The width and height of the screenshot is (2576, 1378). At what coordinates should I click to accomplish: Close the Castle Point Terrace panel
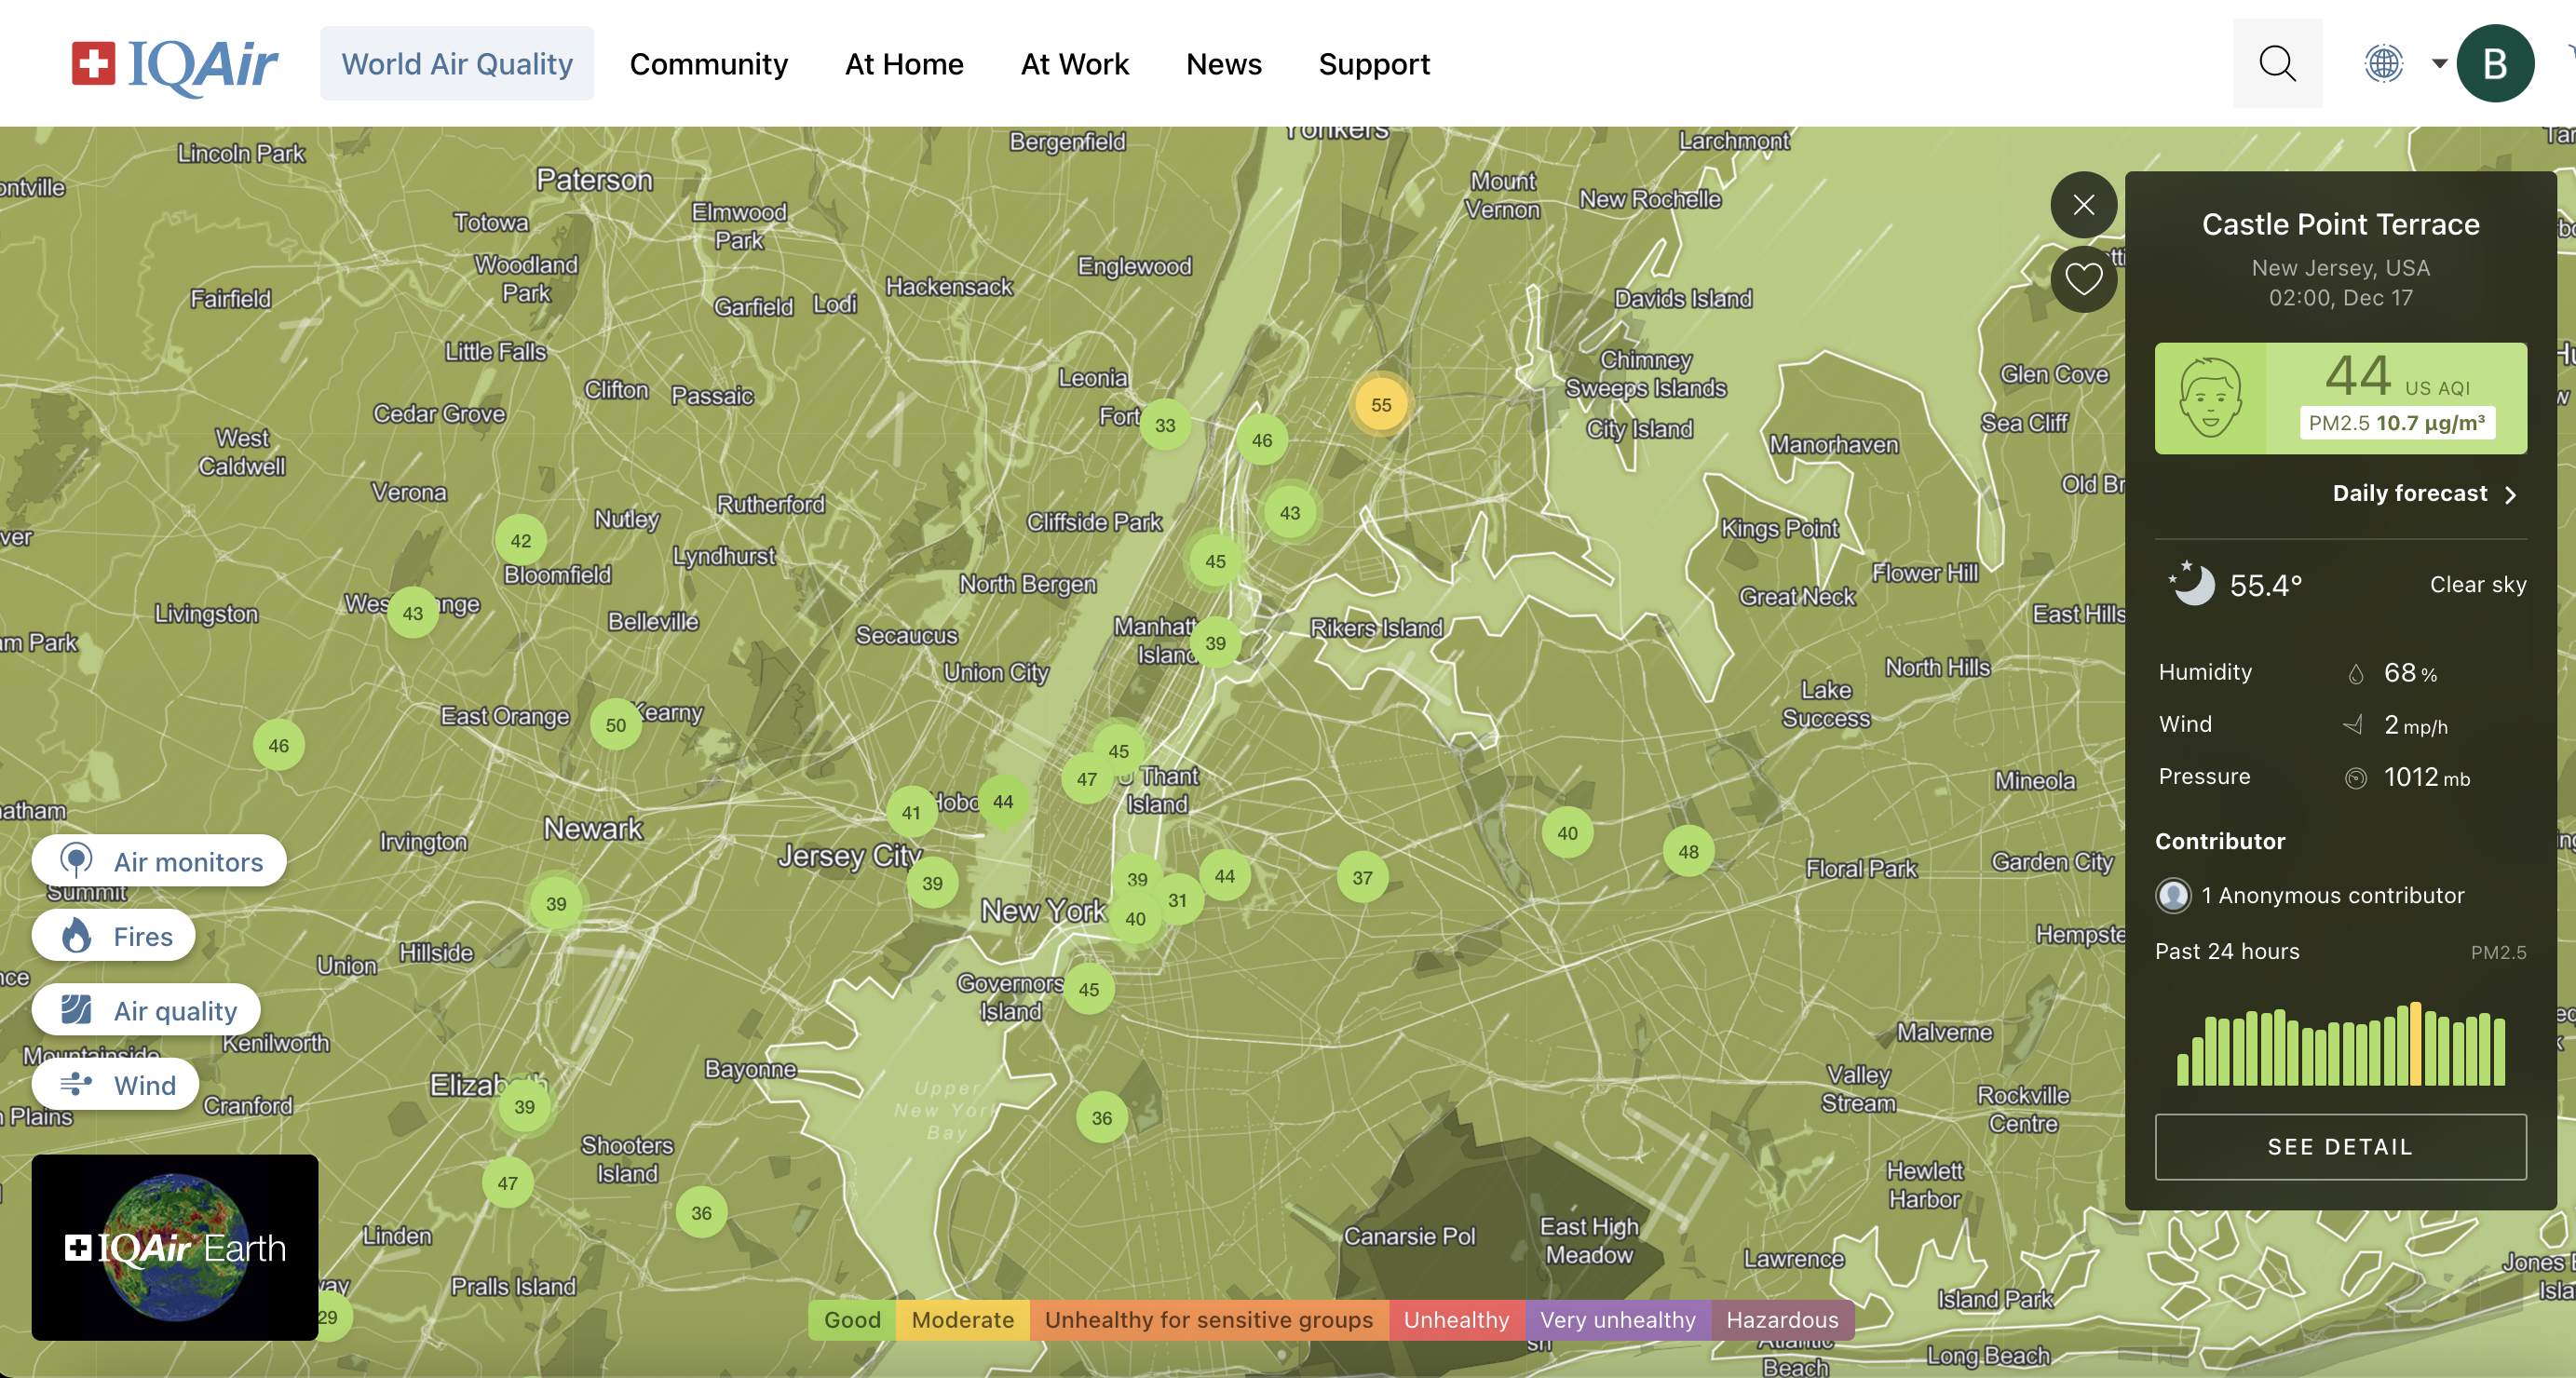pos(2083,205)
